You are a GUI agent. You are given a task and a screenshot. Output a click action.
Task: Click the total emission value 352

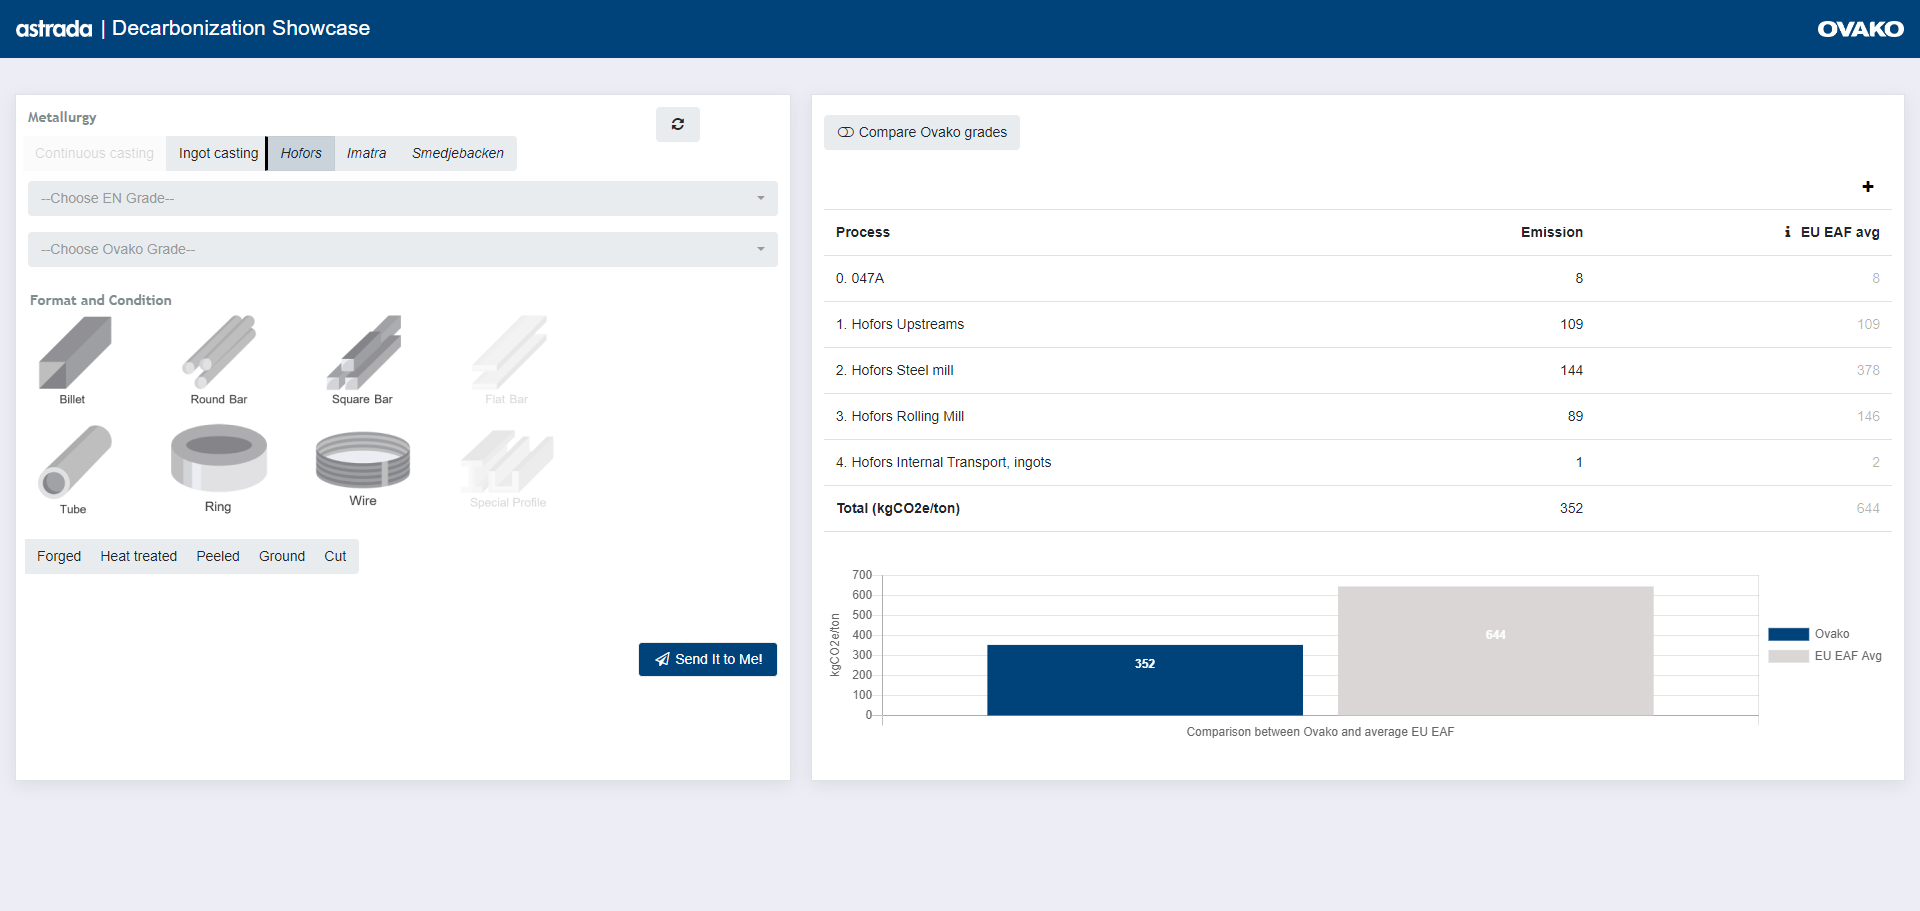tap(1571, 508)
